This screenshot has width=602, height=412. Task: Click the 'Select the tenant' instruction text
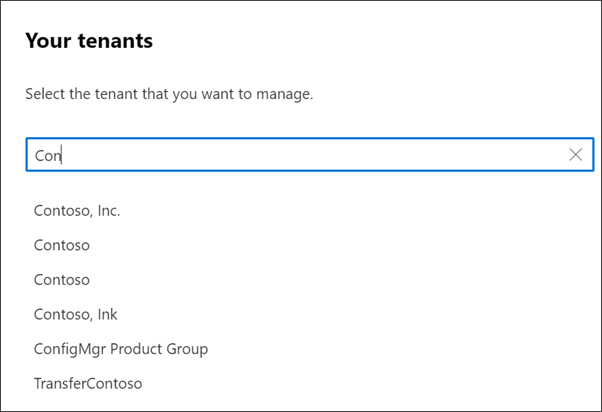169,95
